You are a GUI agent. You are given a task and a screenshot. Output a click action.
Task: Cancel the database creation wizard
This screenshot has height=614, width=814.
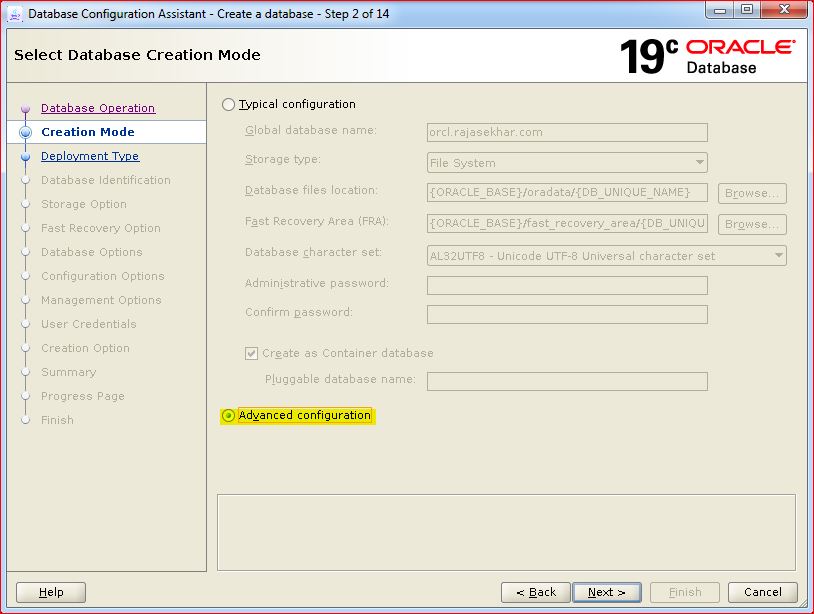pos(762,592)
